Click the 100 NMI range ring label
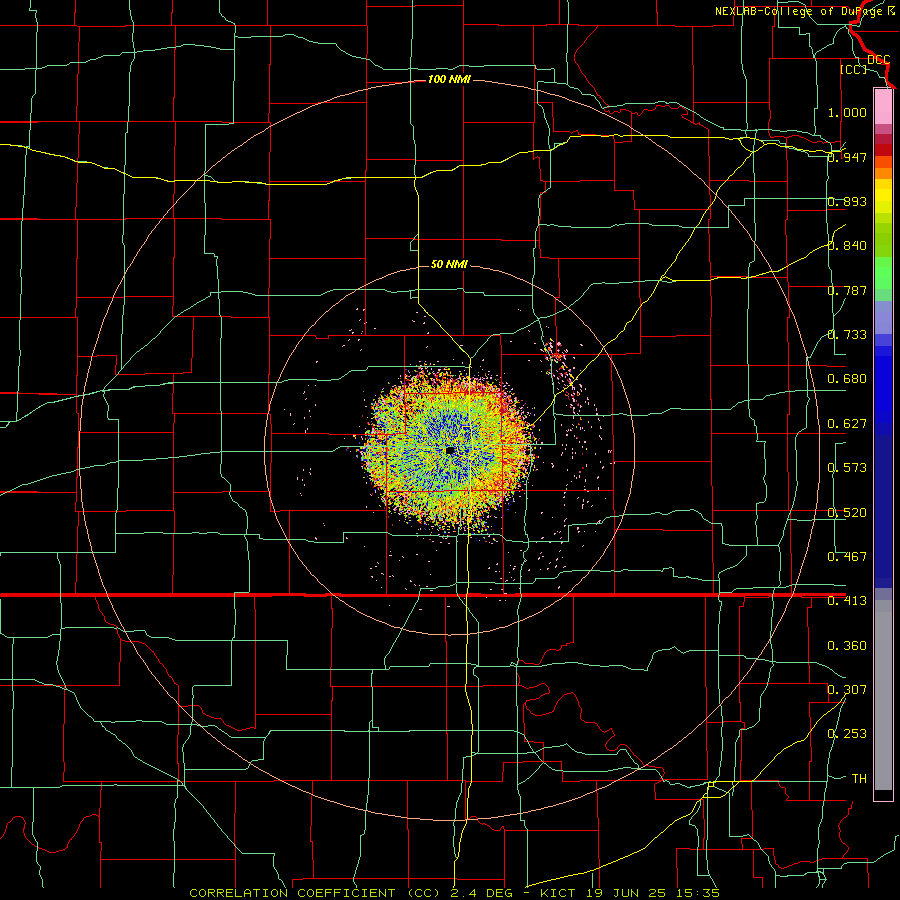This screenshot has height=900, width=900. click(x=449, y=79)
